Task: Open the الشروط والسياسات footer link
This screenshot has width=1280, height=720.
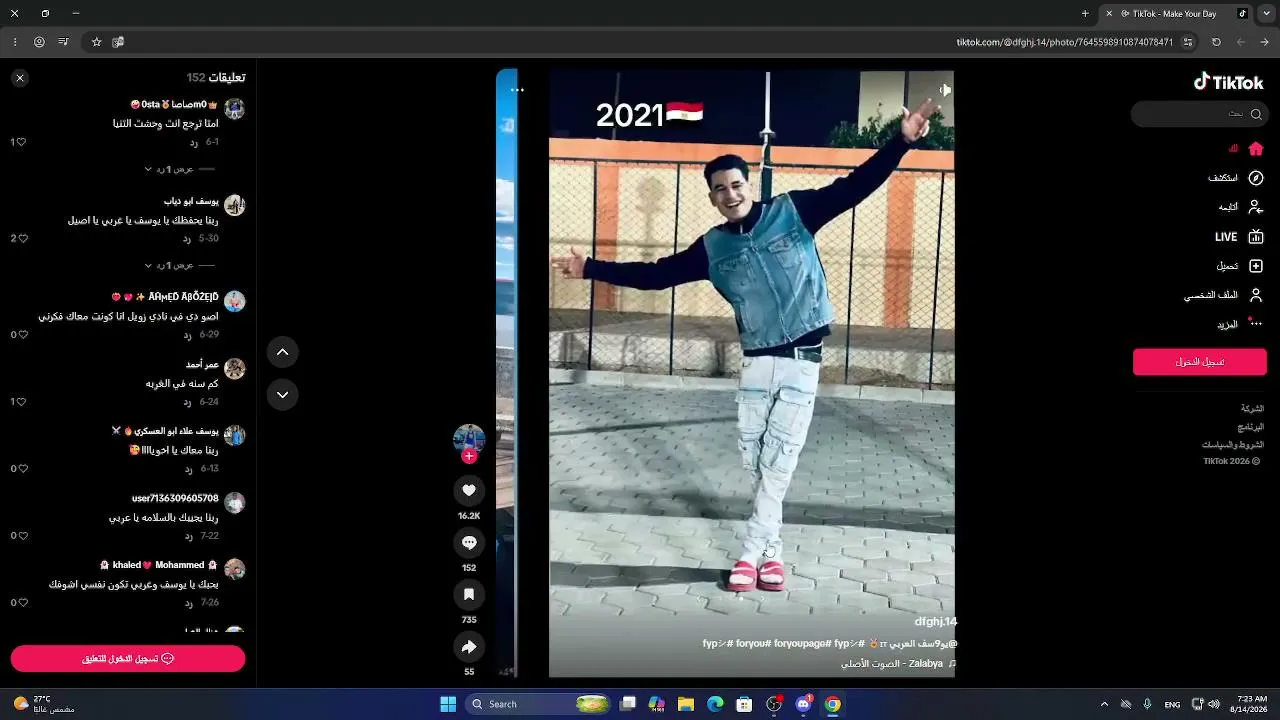Action: point(1233,444)
